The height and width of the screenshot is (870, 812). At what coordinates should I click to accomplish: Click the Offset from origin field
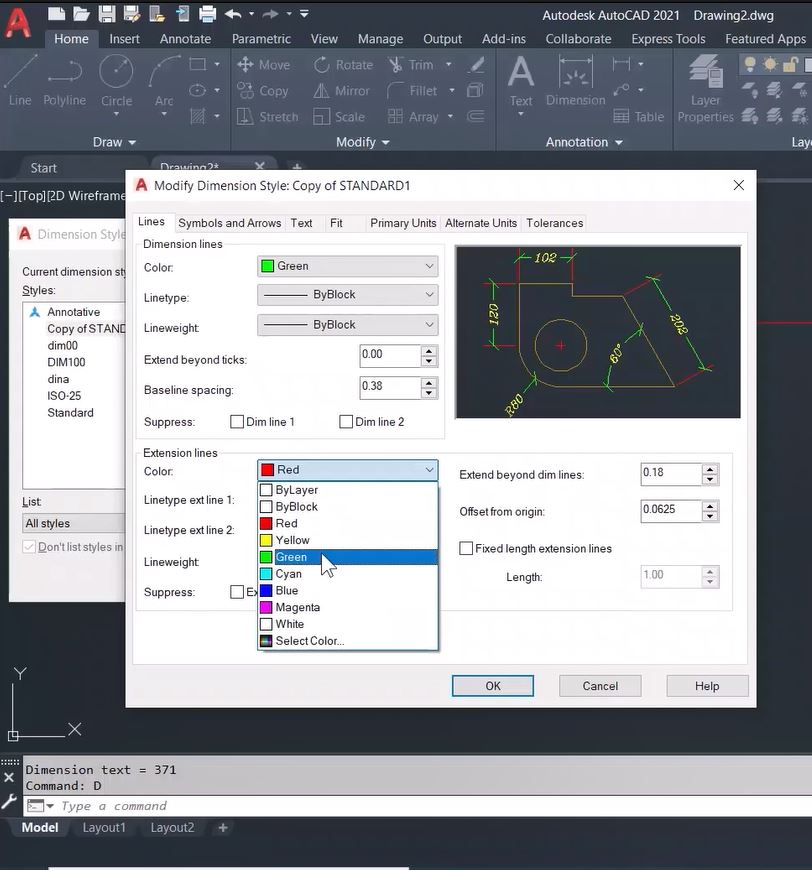(671, 510)
